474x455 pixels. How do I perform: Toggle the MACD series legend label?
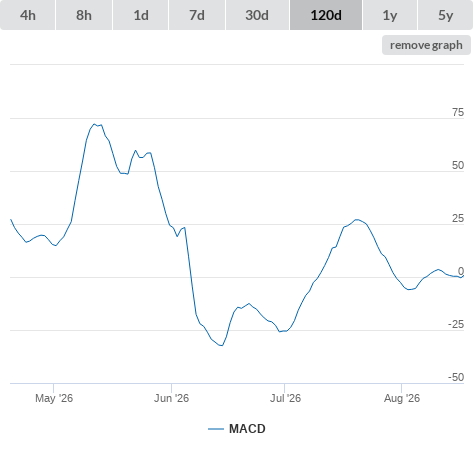click(x=247, y=429)
